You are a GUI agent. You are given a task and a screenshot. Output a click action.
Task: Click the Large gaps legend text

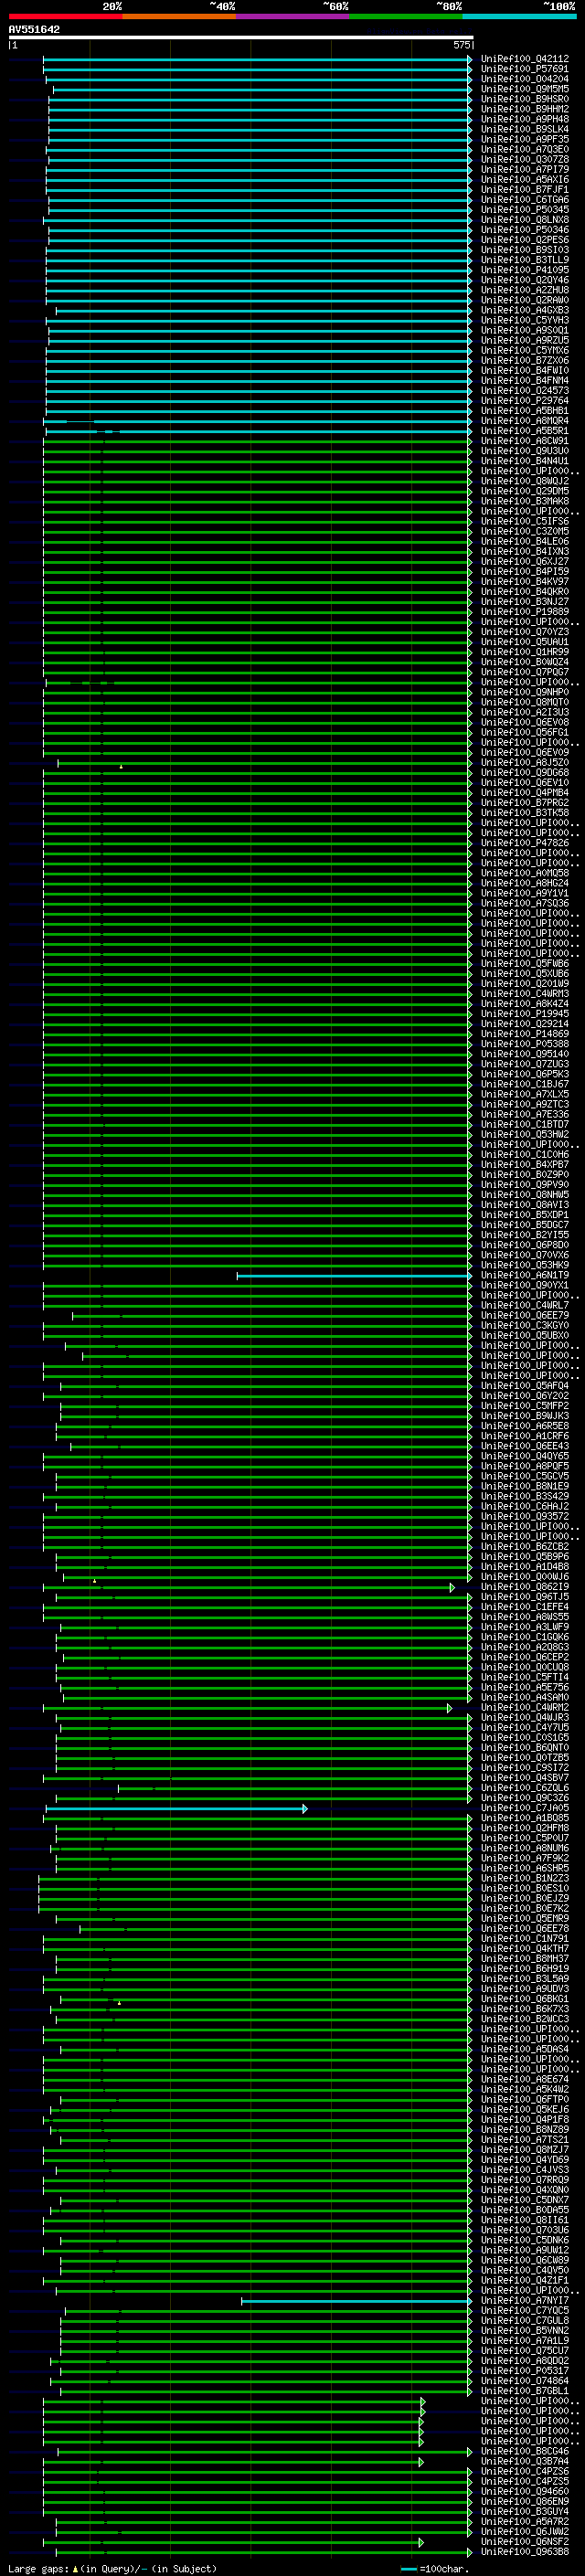tap(38, 2569)
